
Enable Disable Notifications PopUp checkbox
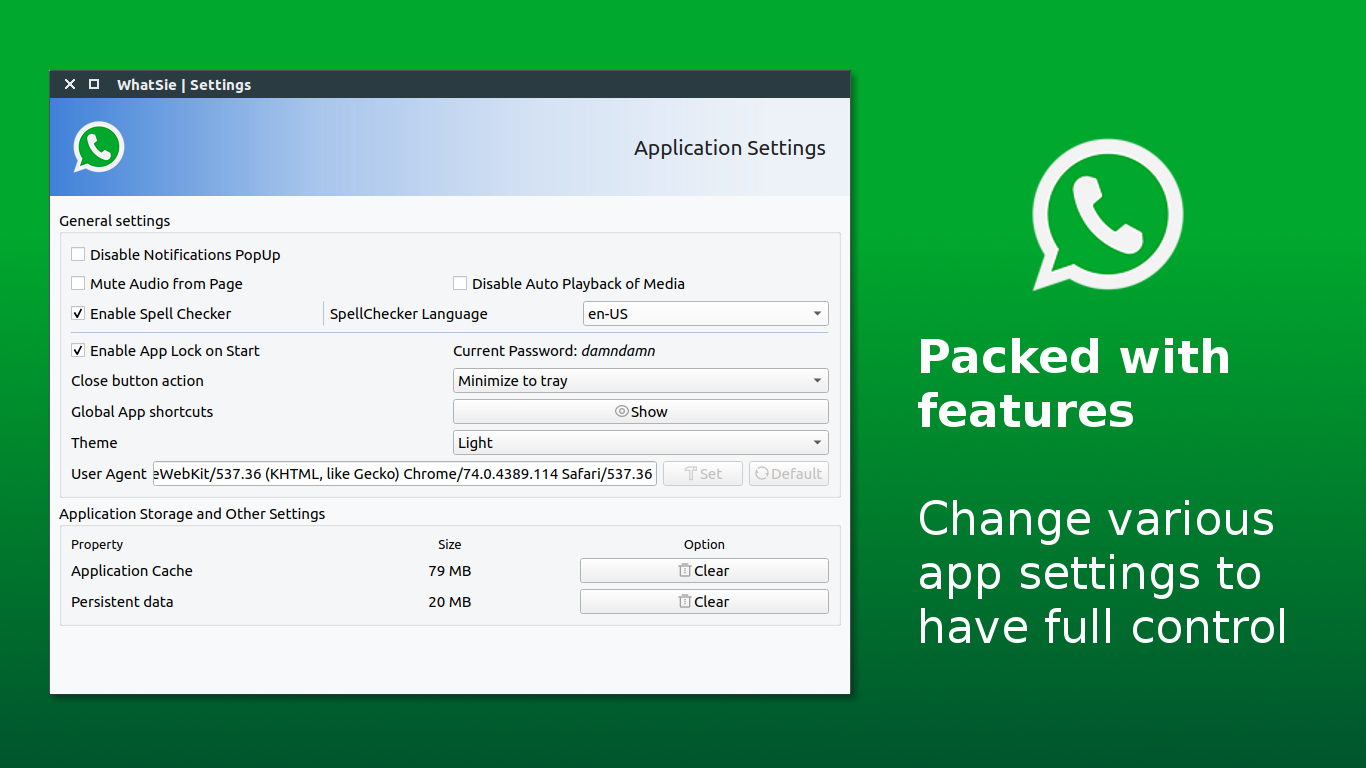click(78, 255)
